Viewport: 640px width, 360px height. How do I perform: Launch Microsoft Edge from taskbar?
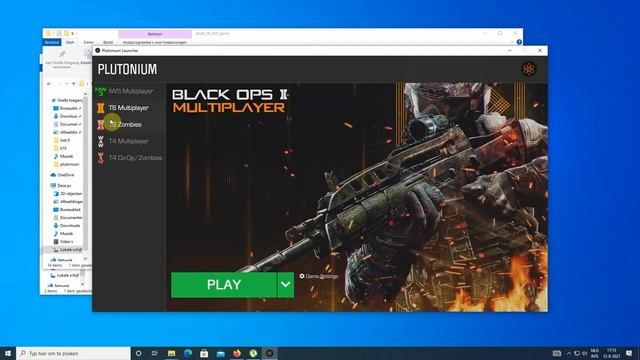[188, 353]
